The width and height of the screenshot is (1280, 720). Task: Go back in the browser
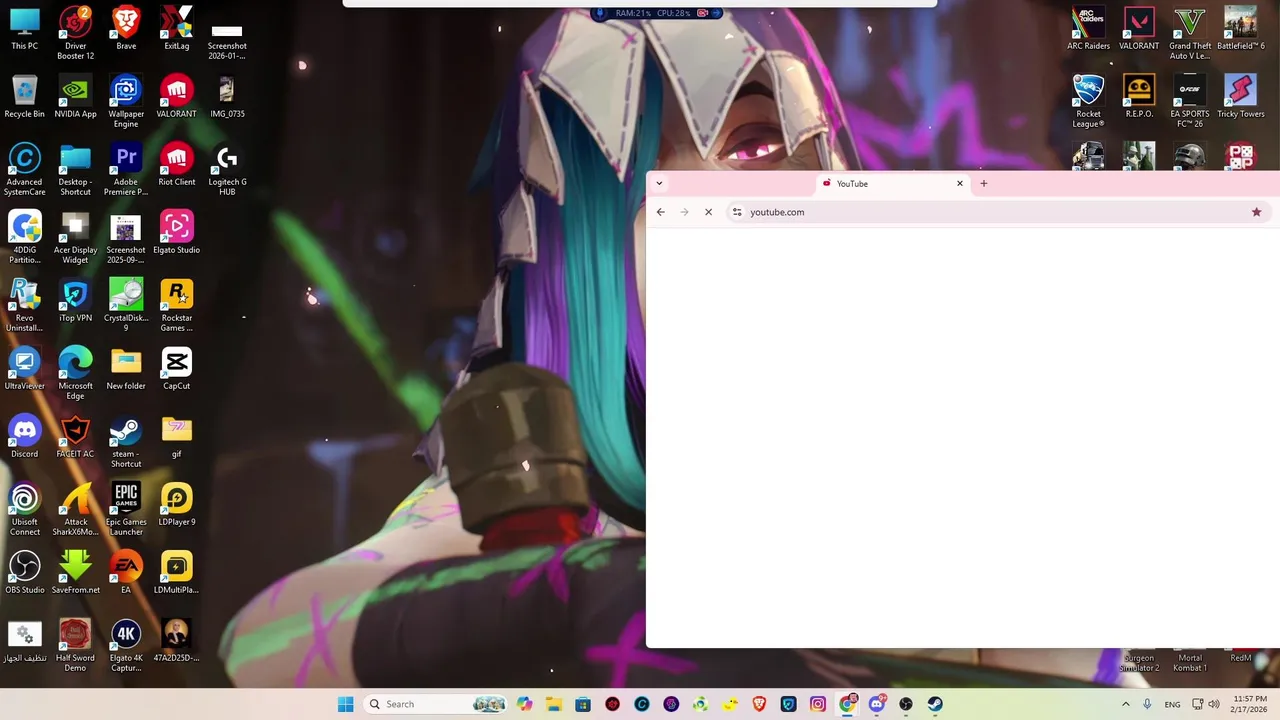(661, 212)
